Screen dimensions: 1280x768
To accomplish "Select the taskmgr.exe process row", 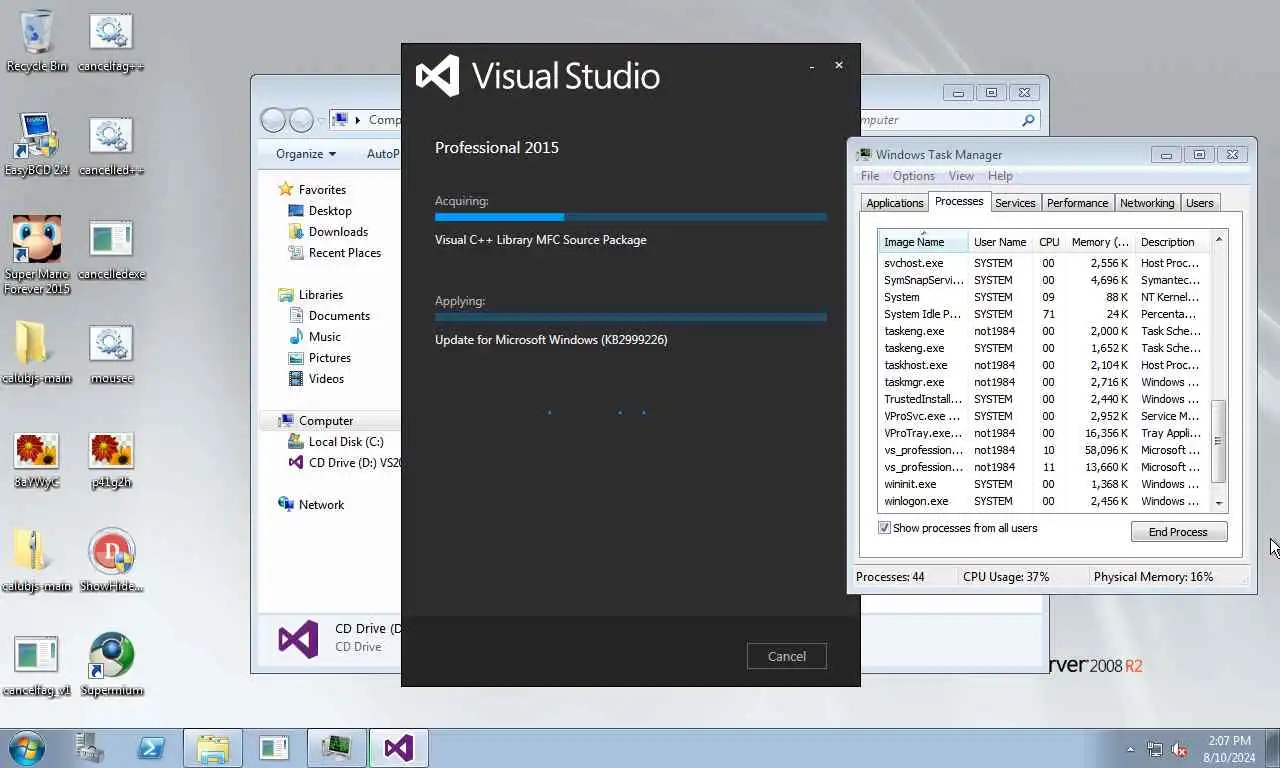I will click(x=1044, y=382).
